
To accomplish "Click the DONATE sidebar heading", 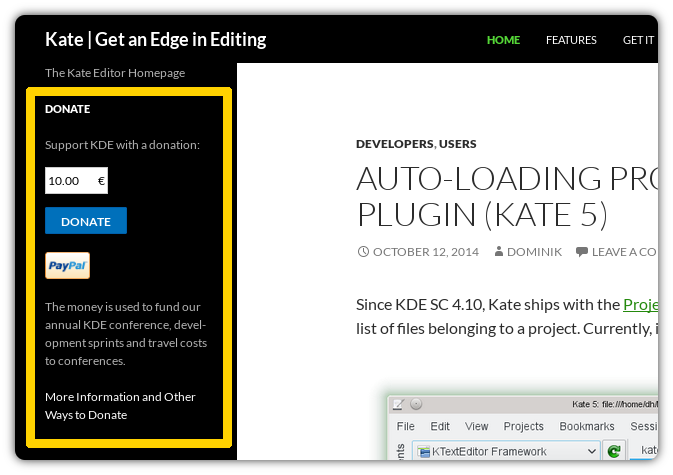I will 67,109.
